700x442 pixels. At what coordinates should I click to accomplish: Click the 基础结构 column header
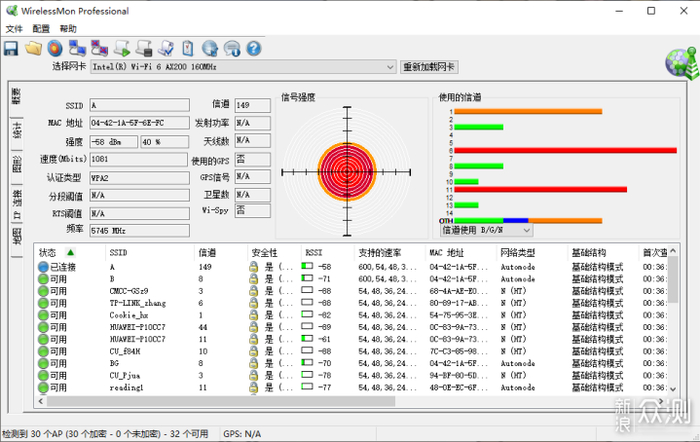tap(603, 253)
